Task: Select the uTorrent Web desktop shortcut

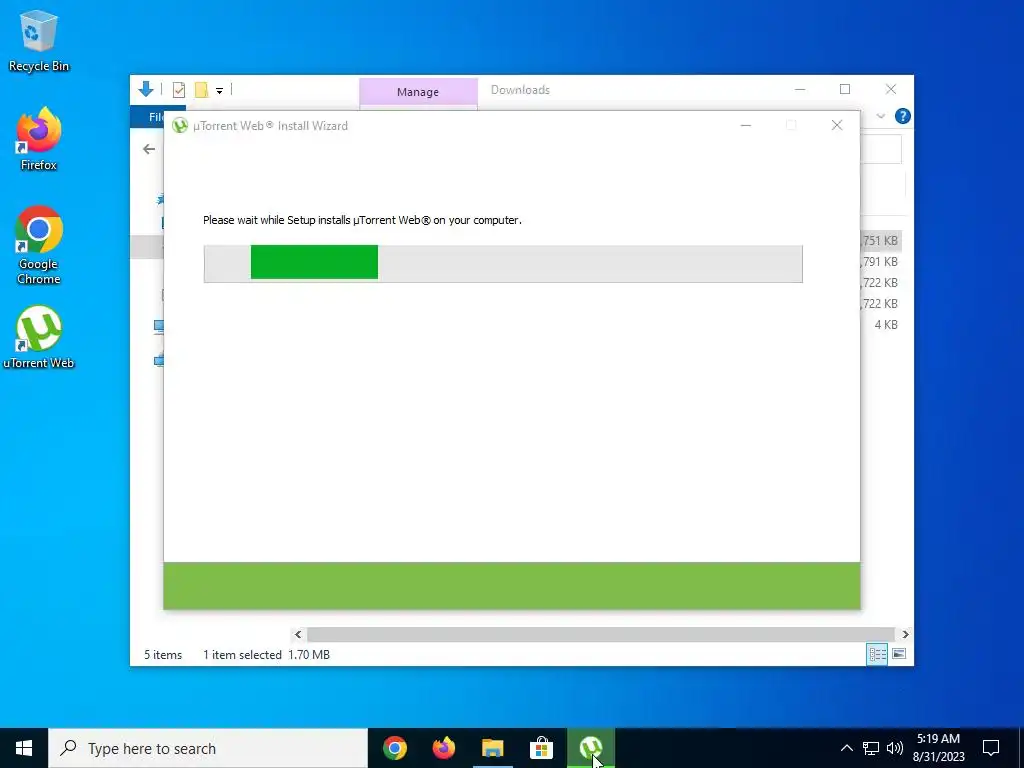Action: tap(39, 338)
